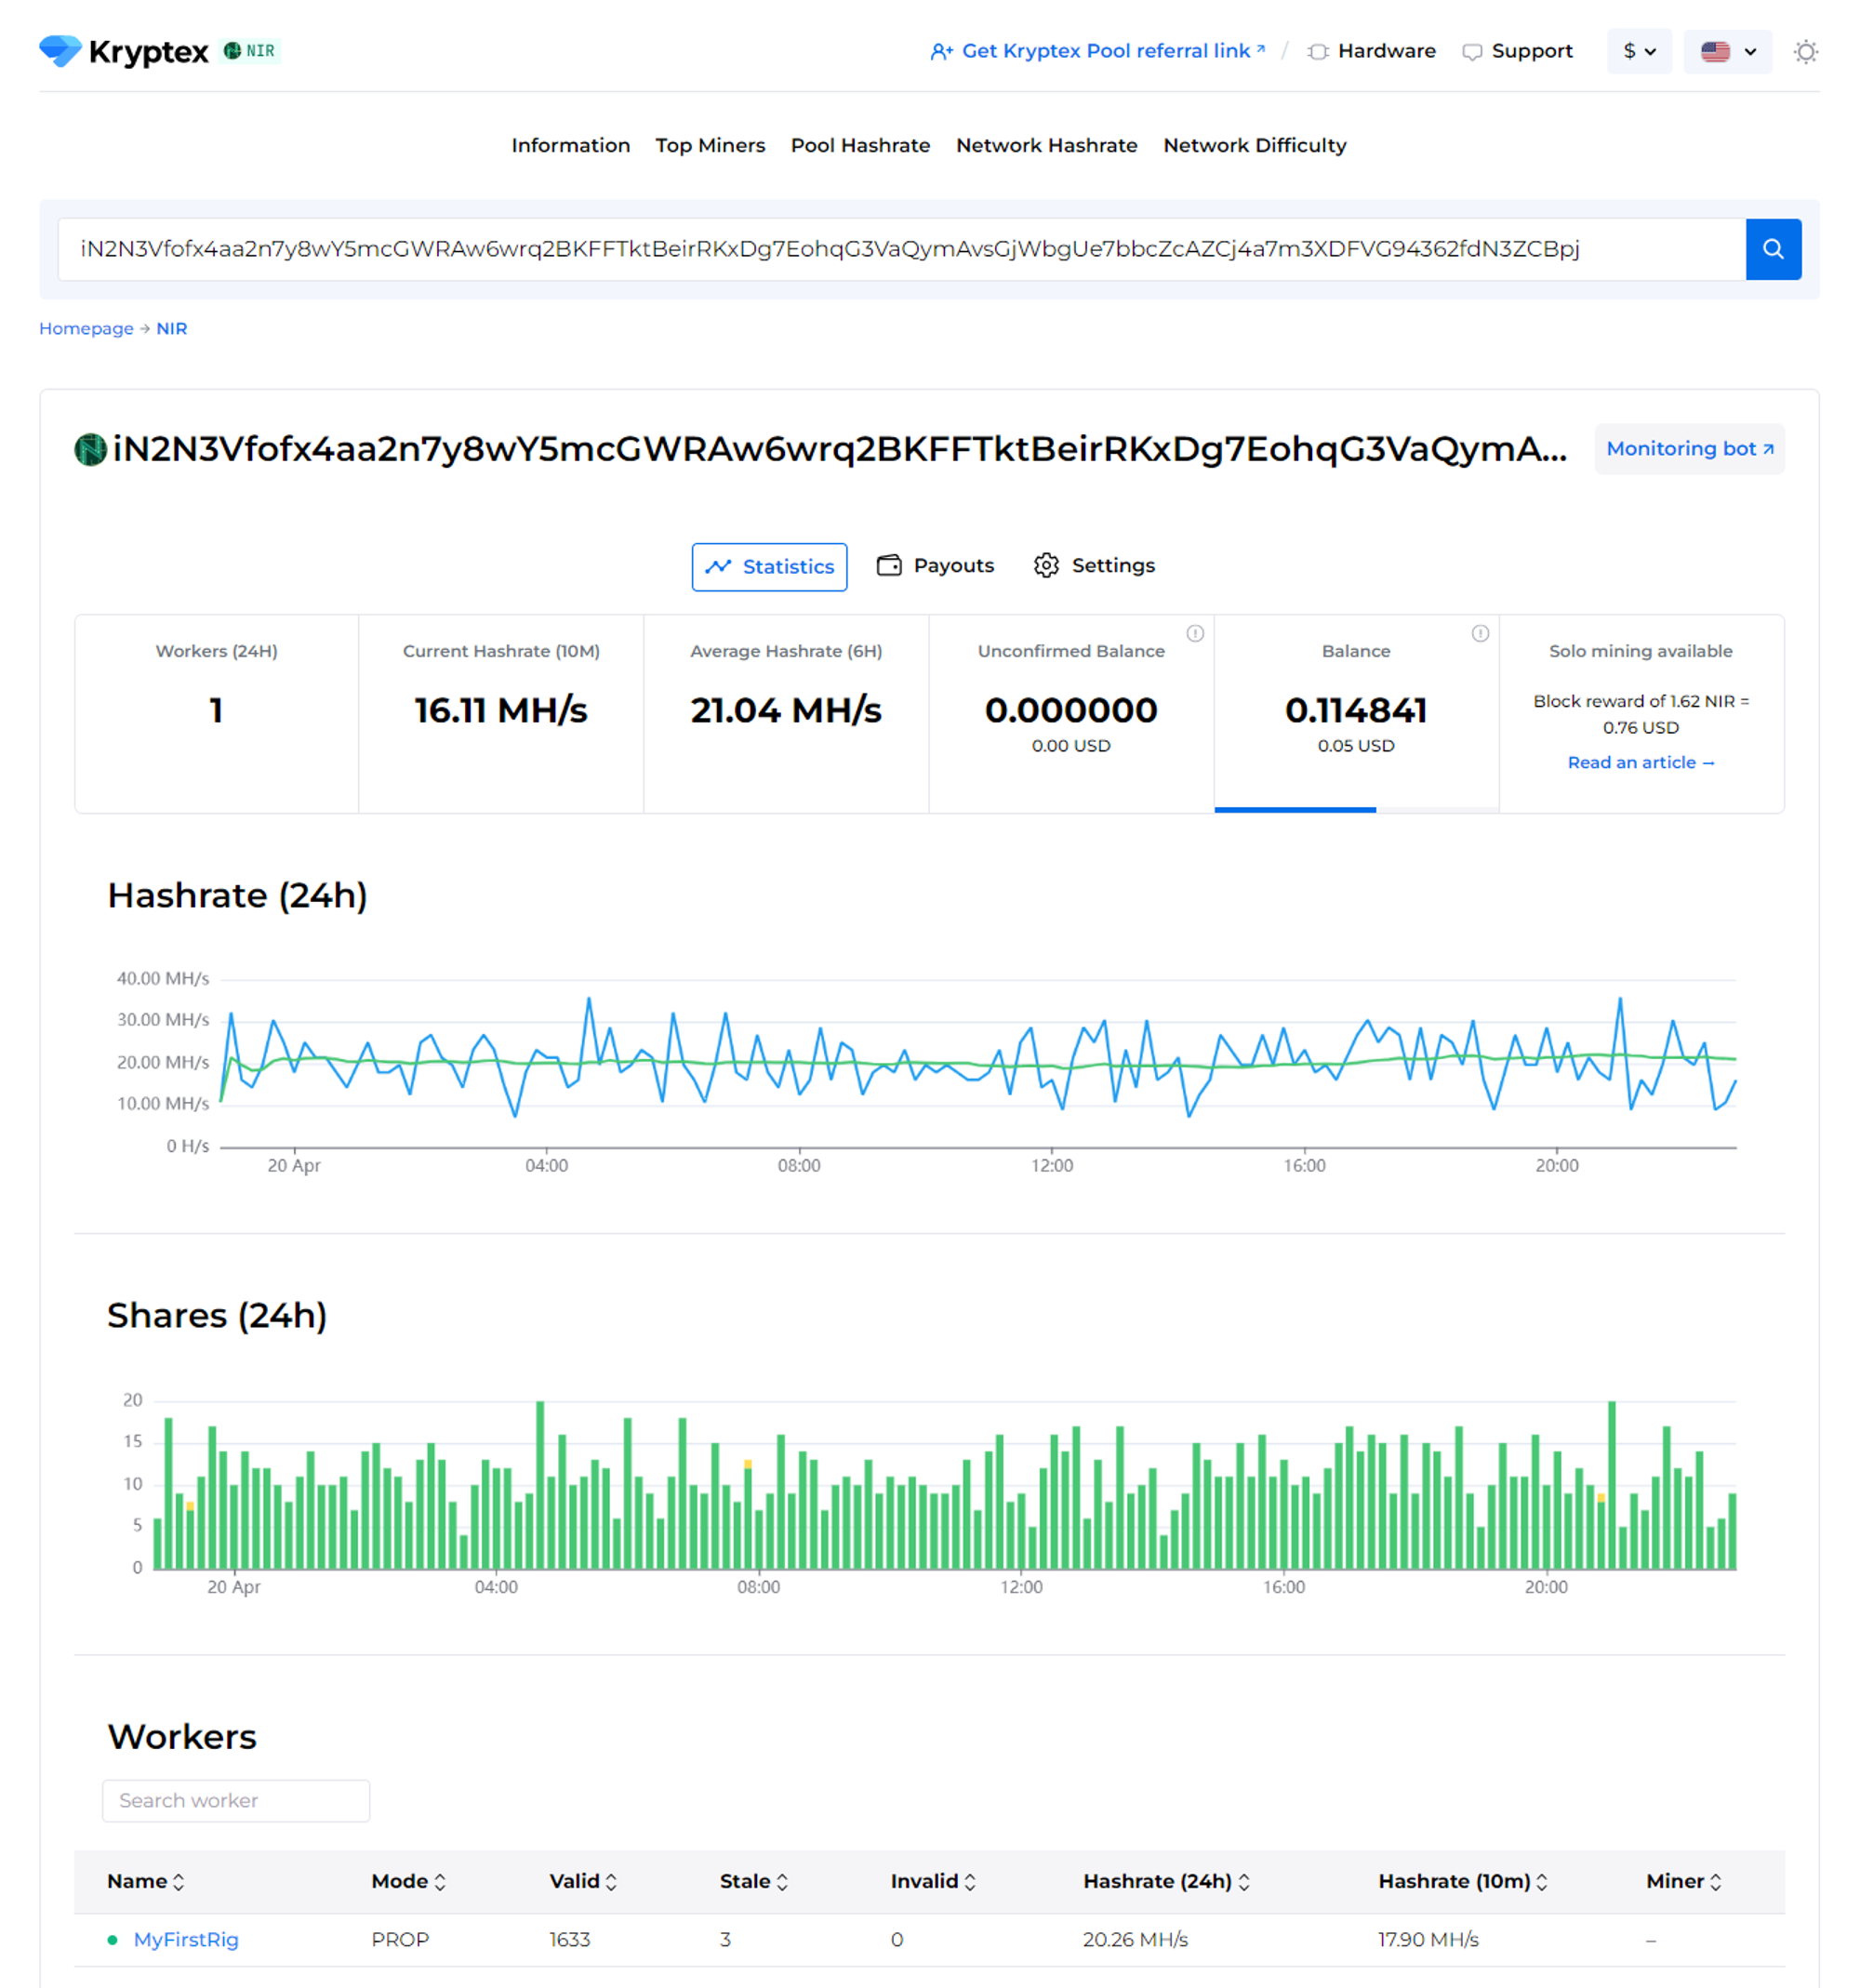Click the info icon on the Balance card
This screenshot has height=1988, width=1860.
pyautogui.click(x=1480, y=633)
